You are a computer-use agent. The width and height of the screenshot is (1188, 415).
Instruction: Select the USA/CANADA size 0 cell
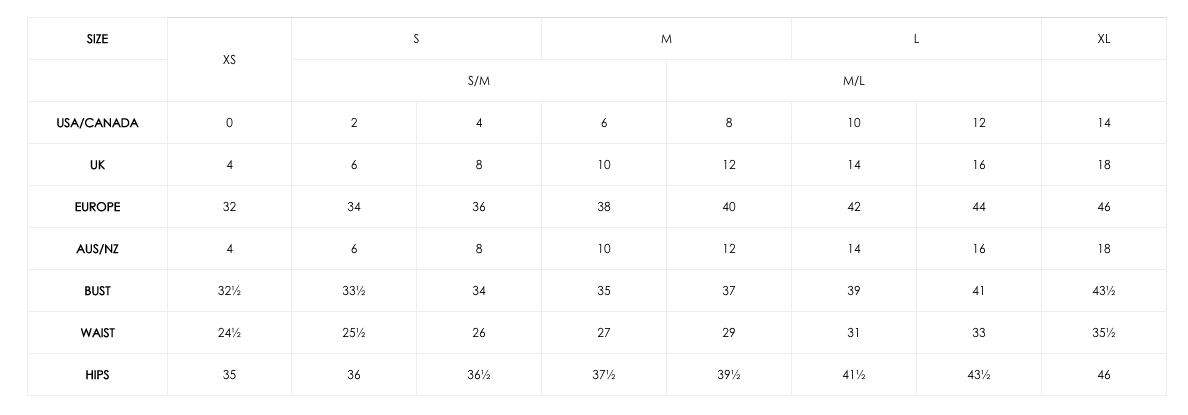(x=229, y=123)
